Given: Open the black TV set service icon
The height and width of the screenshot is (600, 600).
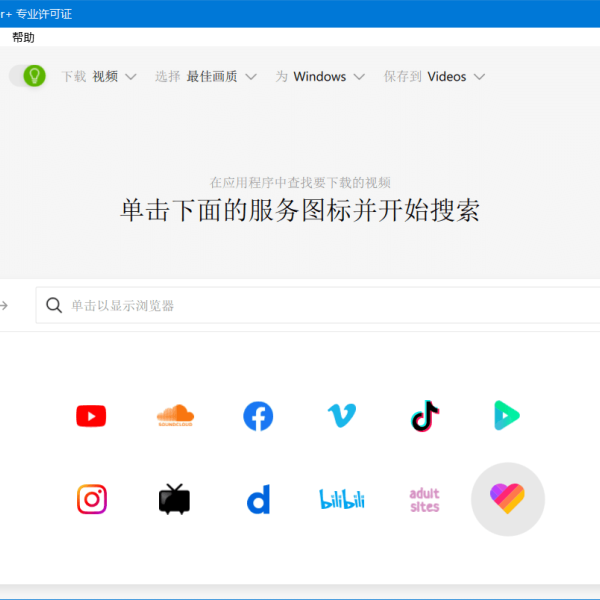Looking at the screenshot, I should coord(174,499).
